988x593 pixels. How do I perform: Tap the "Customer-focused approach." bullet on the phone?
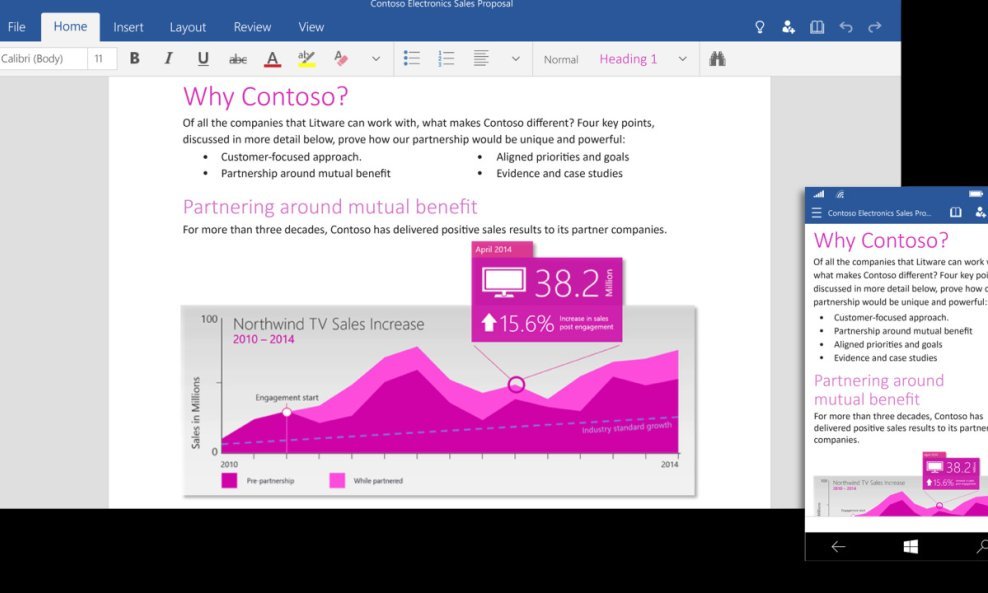pos(891,318)
